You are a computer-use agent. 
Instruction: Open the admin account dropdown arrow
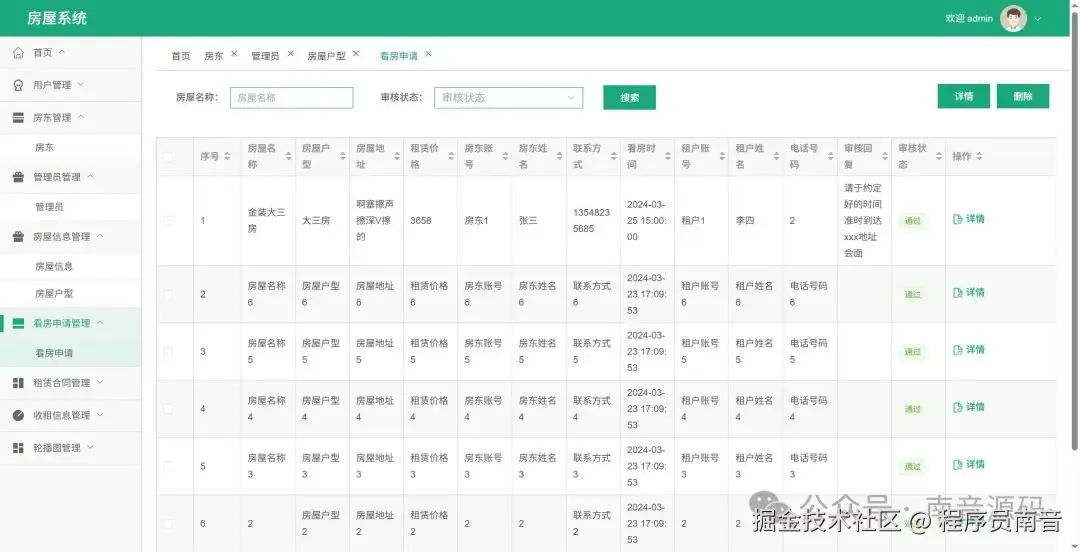pos(1037,19)
